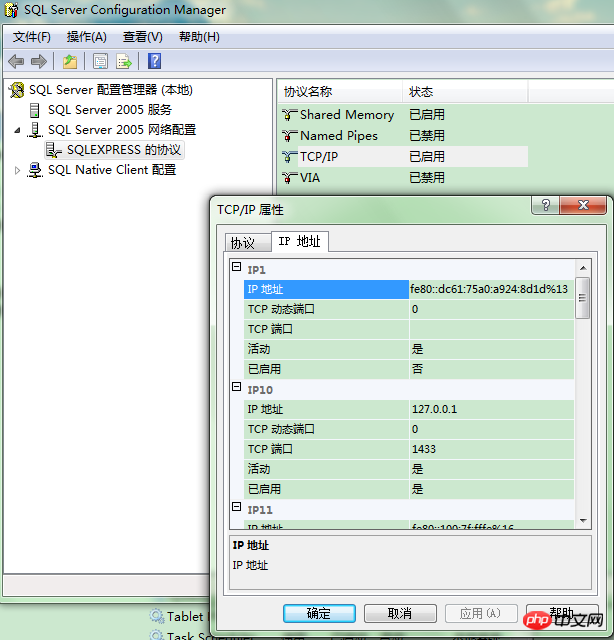The image size is (614, 640).
Task: Click the SQL Server Configuration Manager title icon
Action: click(x=11, y=10)
